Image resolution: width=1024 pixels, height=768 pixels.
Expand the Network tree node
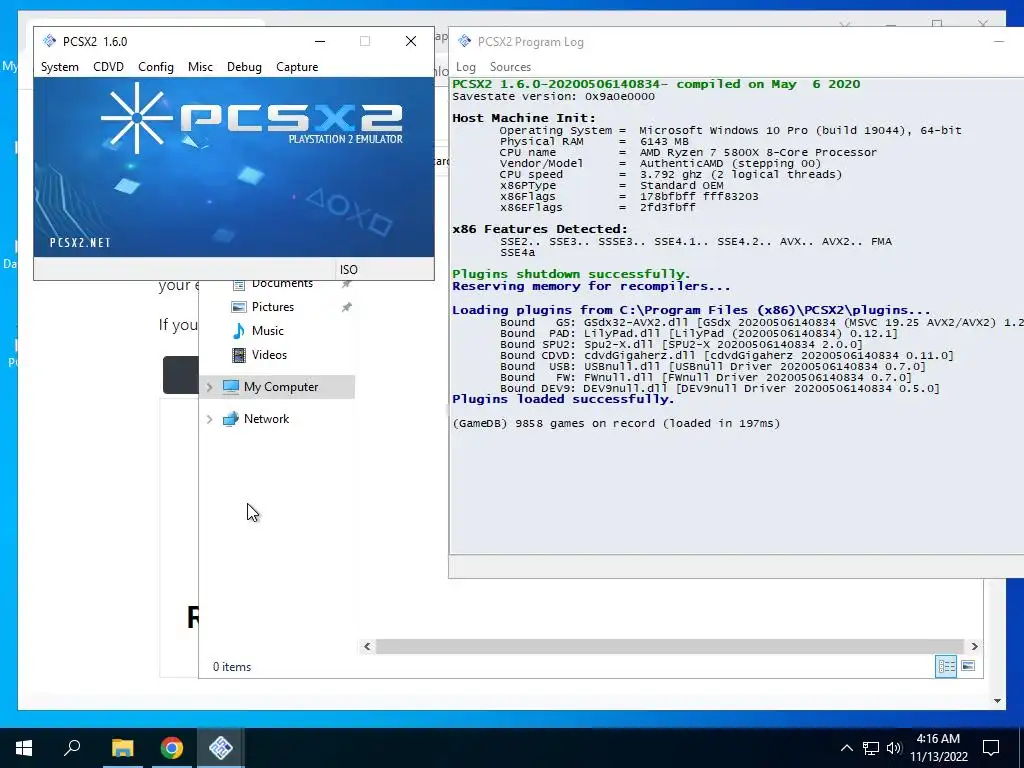[210, 419]
